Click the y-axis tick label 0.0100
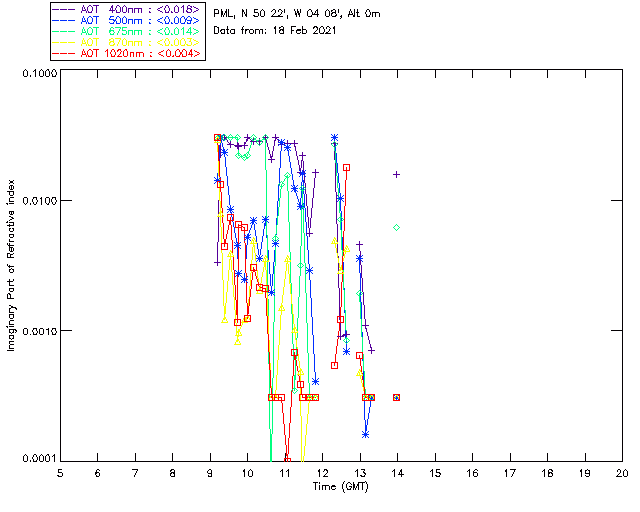The image size is (640, 512). 39,201
